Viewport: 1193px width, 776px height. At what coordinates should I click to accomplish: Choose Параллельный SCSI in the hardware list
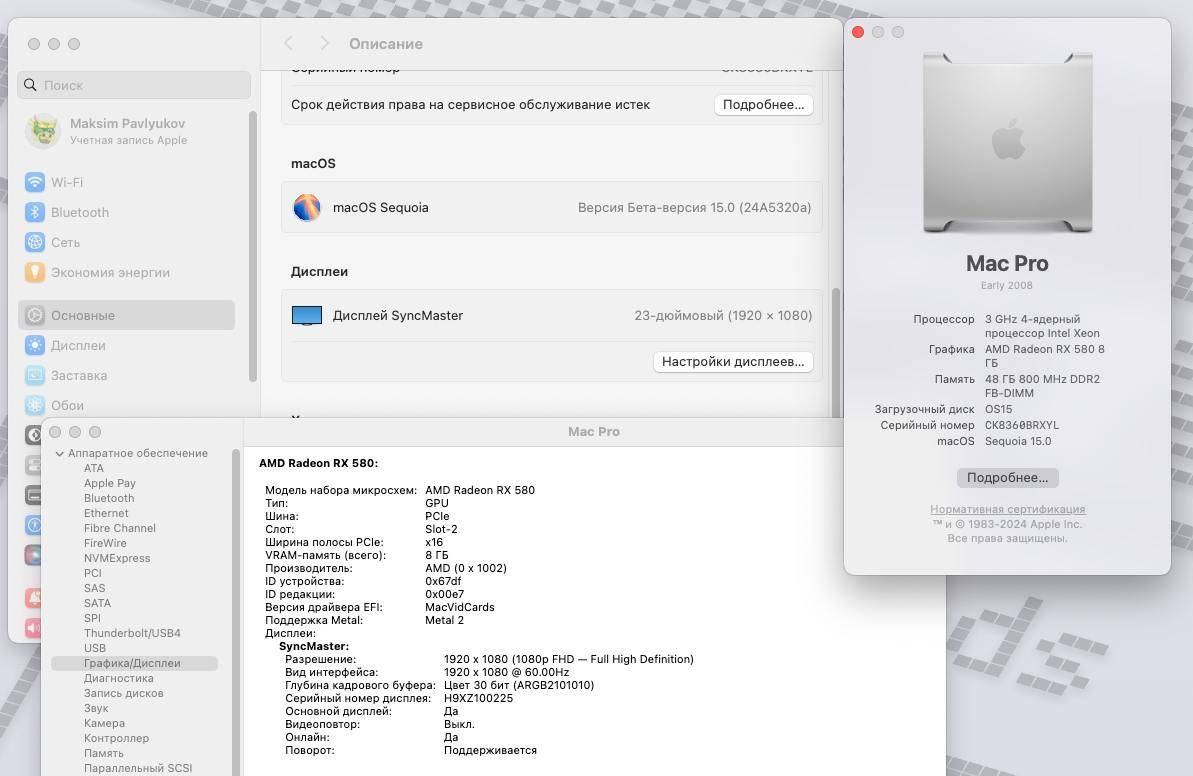tap(138, 768)
